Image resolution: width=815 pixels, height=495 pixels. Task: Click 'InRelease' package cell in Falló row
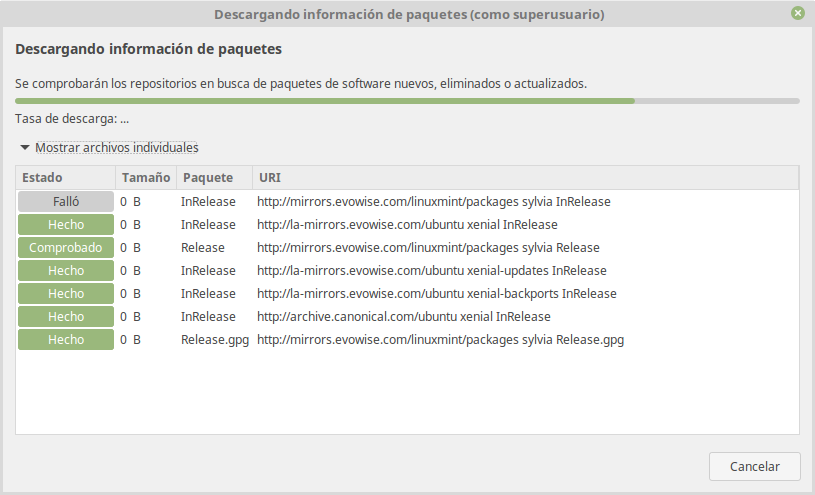[x=208, y=202]
